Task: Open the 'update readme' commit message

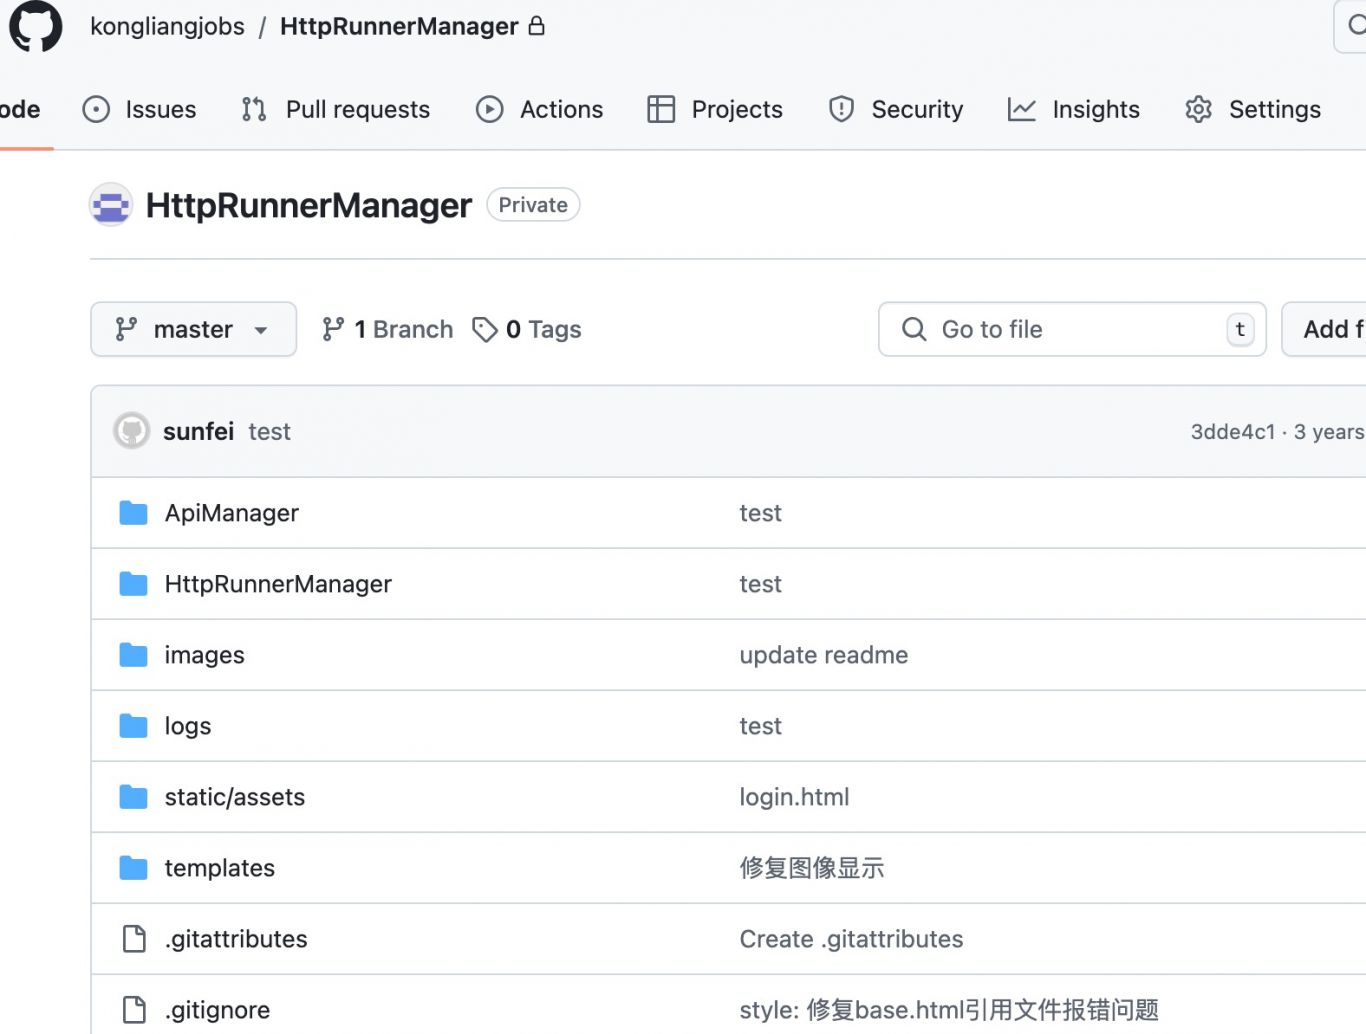Action: pyautogui.click(x=824, y=655)
